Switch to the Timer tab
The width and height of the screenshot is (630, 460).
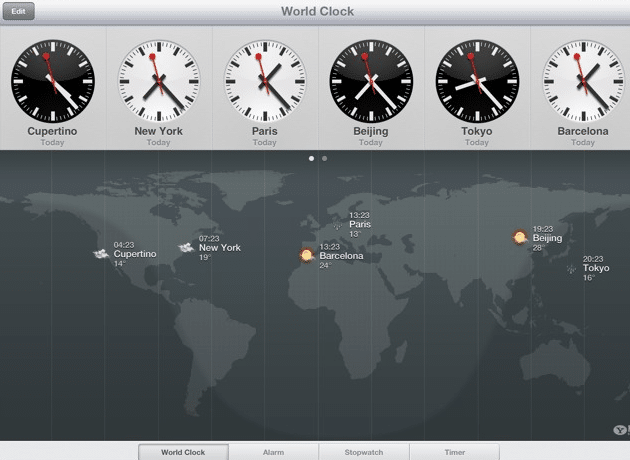454,452
